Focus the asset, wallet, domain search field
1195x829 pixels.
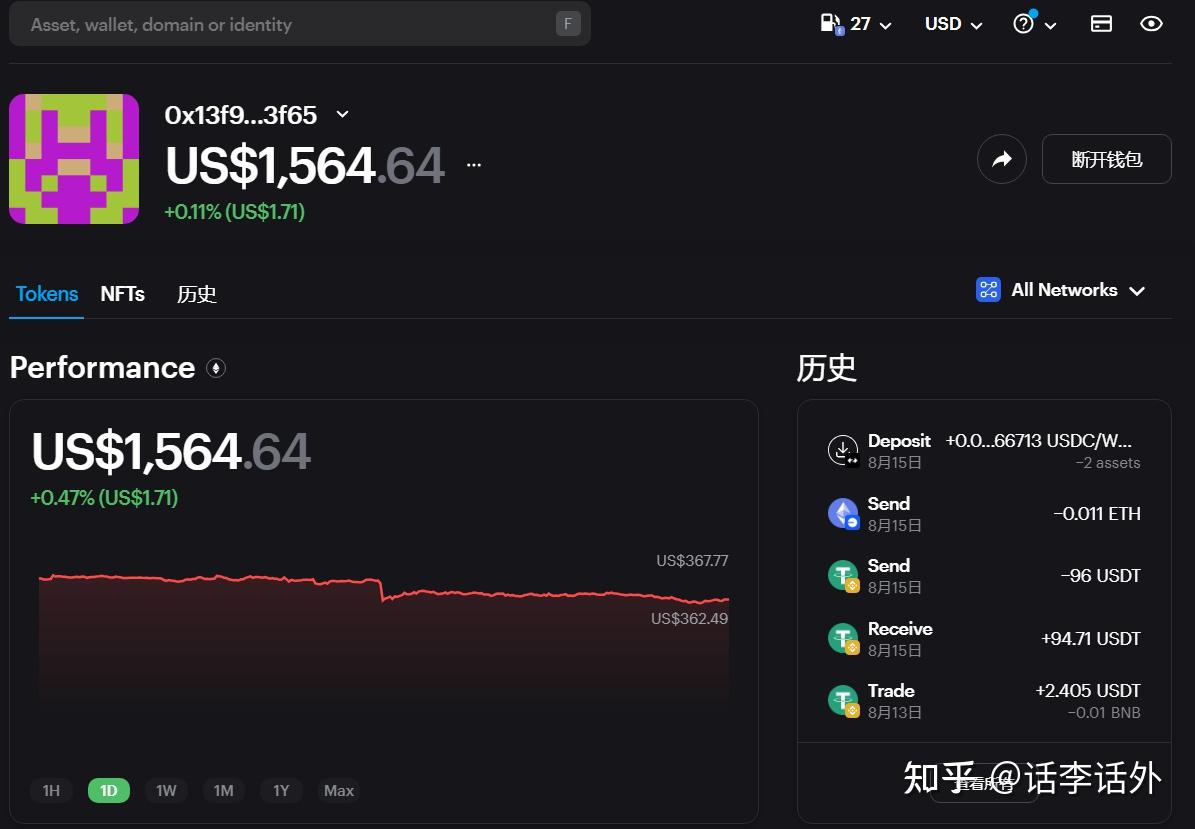coord(290,24)
